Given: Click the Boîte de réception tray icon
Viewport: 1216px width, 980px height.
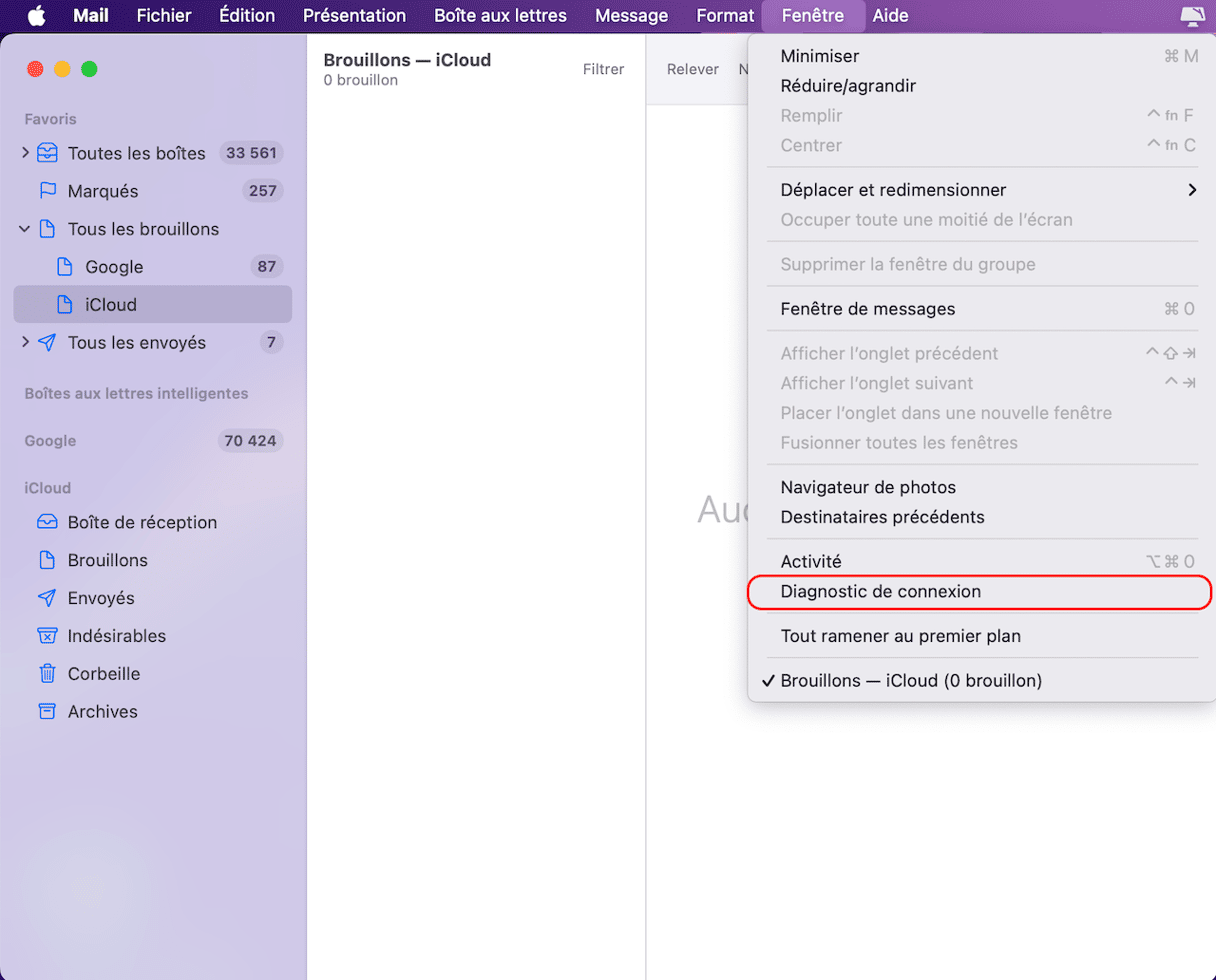Looking at the screenshot, I should 47,522.
